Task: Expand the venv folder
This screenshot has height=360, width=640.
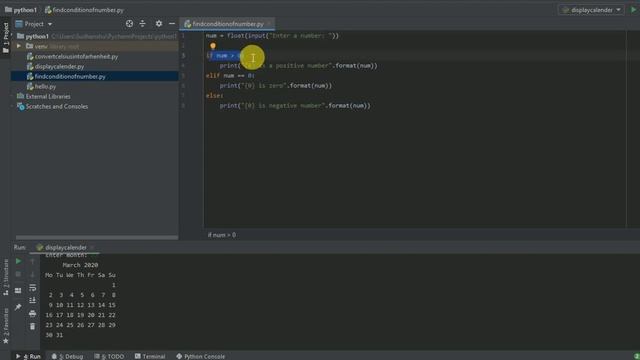Action: point(19,46)
